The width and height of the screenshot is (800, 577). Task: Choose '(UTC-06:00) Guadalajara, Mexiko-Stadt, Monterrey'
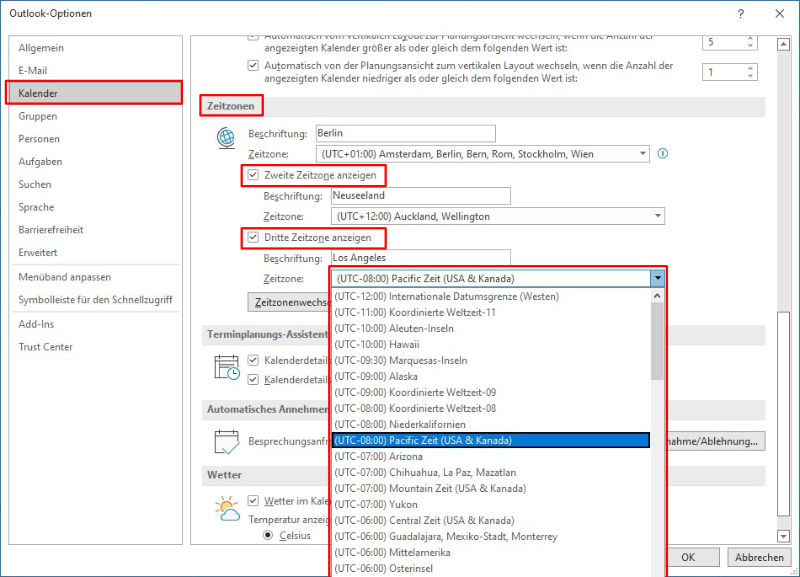tap(491, 536)
